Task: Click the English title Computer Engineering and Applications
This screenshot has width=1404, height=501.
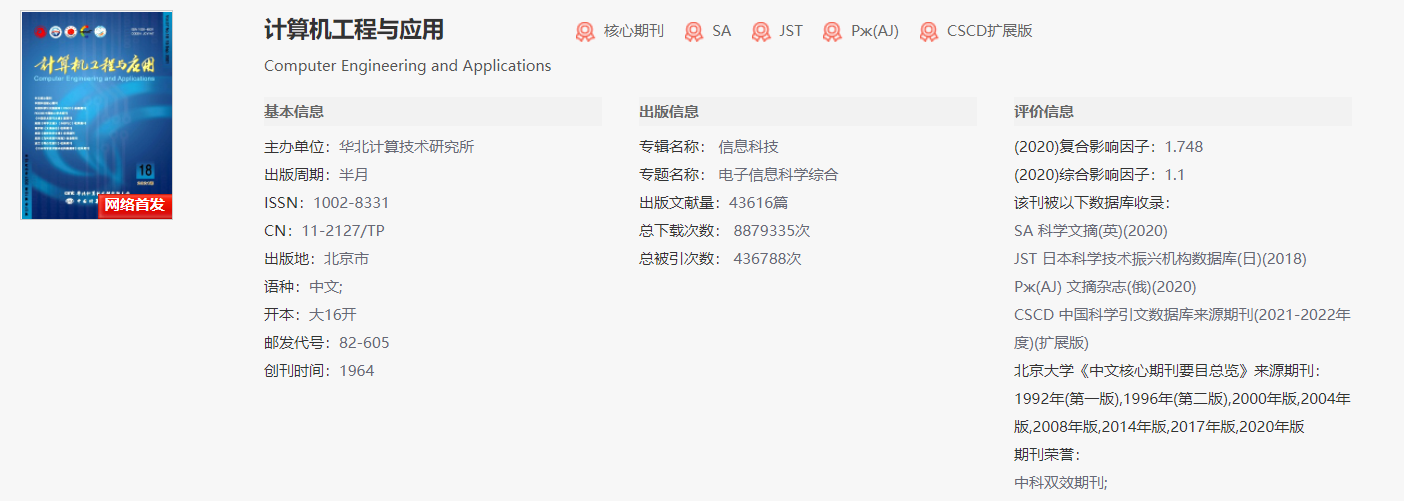Action: point(408,66)
